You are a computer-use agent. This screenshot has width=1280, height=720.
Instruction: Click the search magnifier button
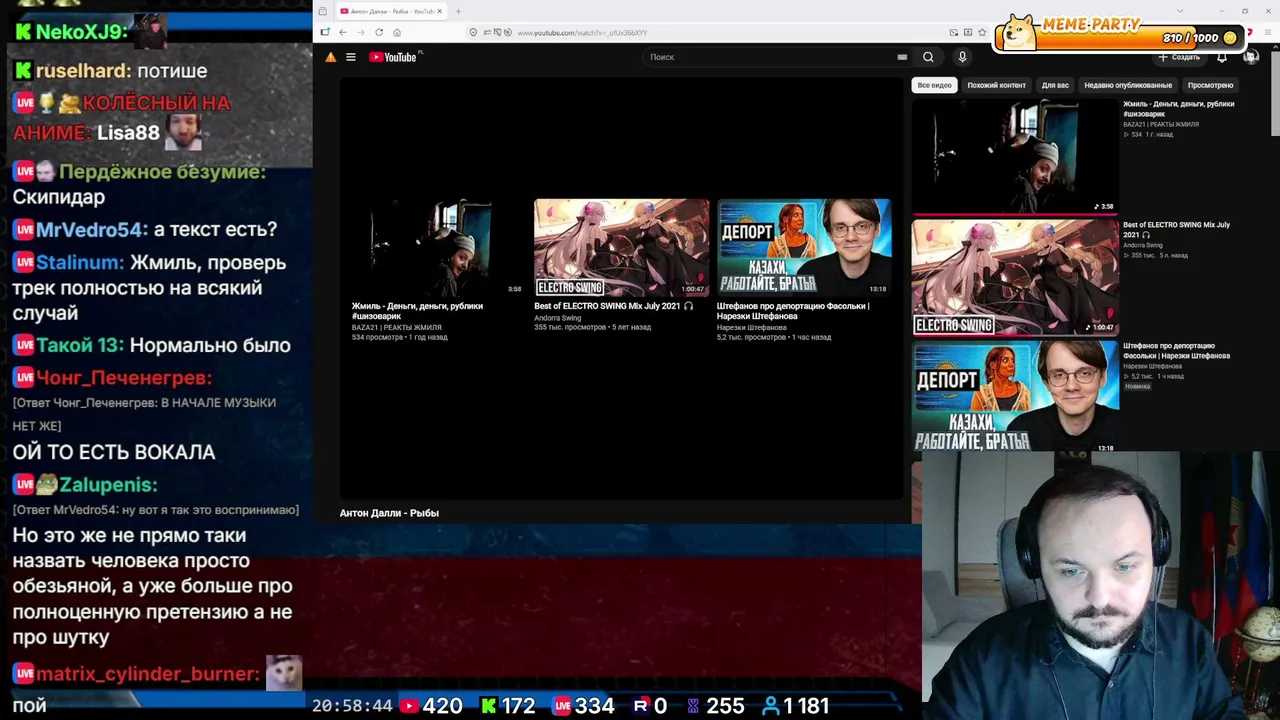pyautogui.click(x=928, y=57)
